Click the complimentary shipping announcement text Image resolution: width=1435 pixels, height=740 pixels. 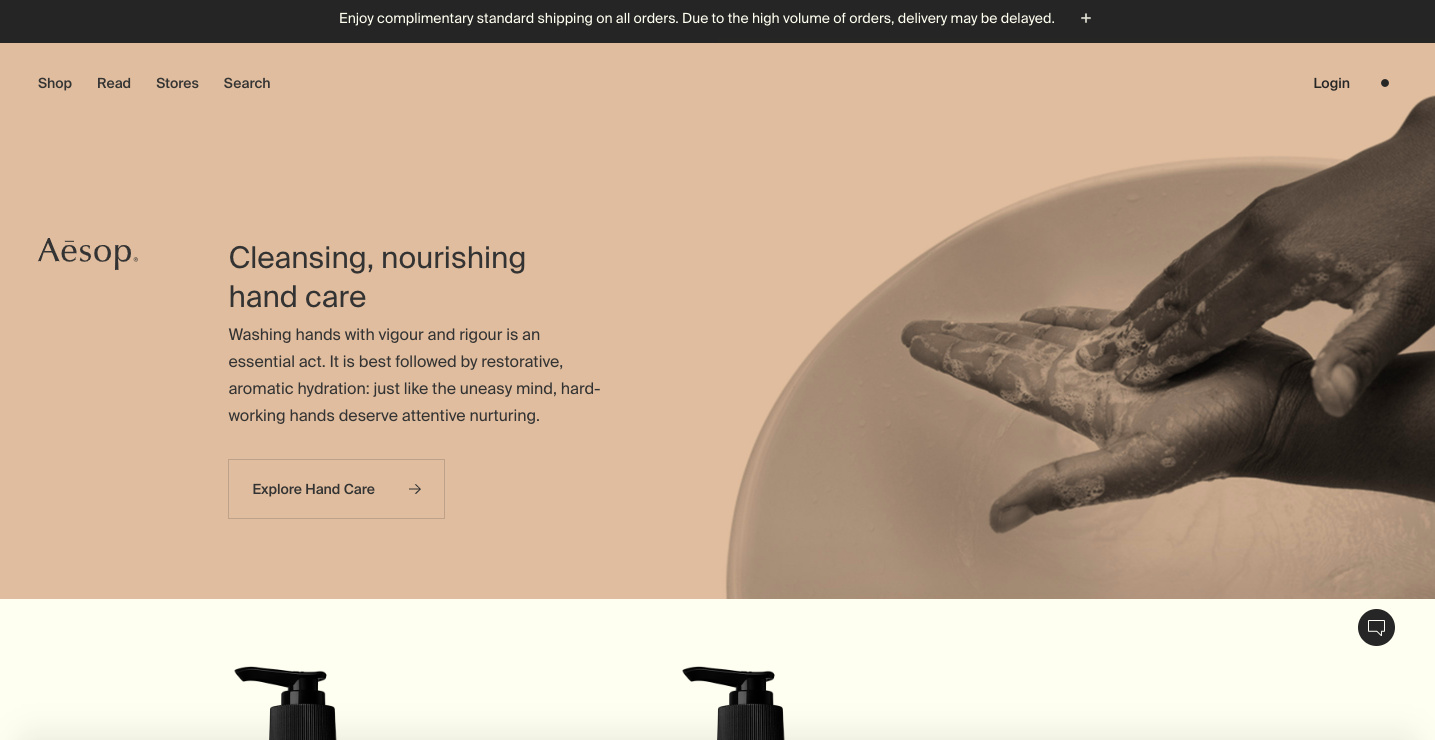(696, 18)
